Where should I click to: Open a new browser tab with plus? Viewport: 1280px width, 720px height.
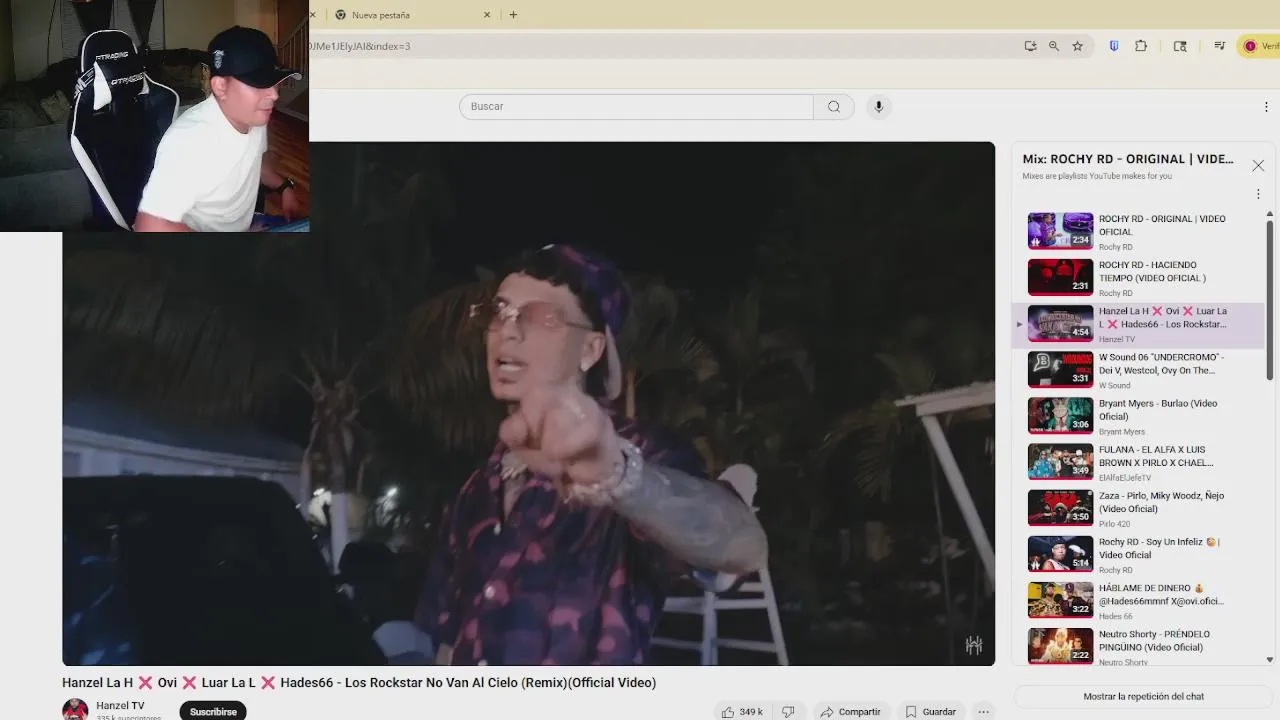513,15
